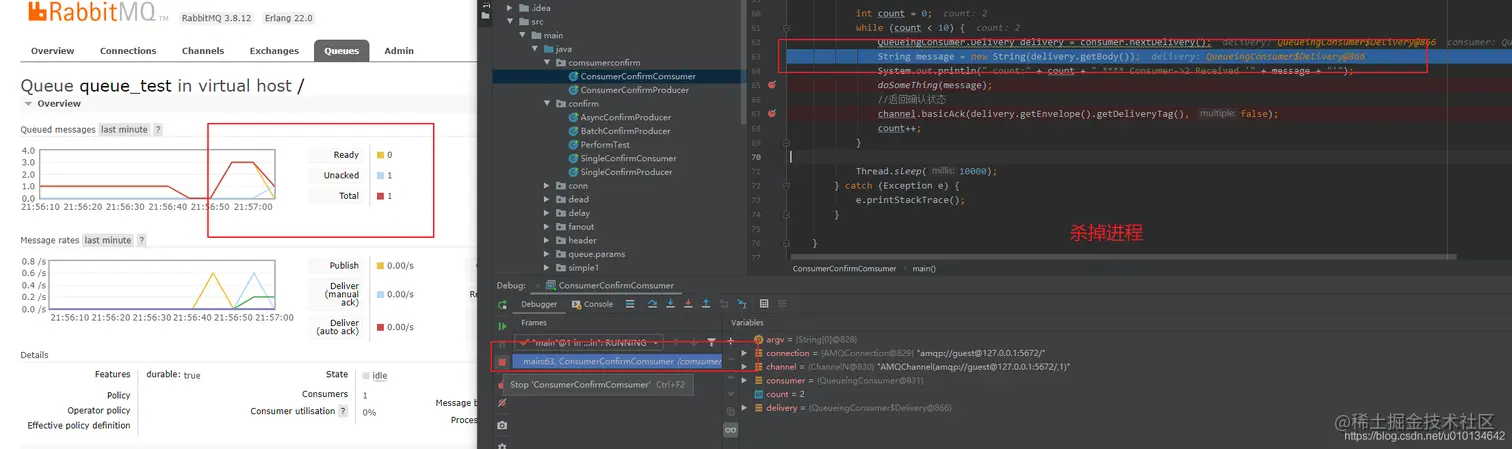Click the Step Into debugger icon
The height and width of the screenshot is (449, 1512).
[x=670, y=304]
